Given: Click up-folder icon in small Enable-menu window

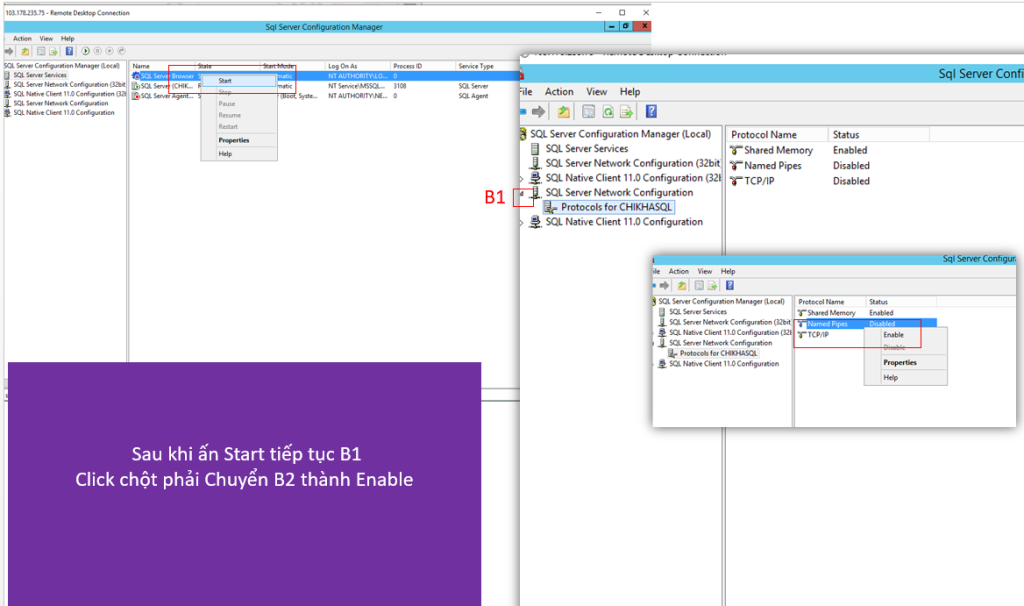Looking at the screenshot, I should tap(682, 285).
